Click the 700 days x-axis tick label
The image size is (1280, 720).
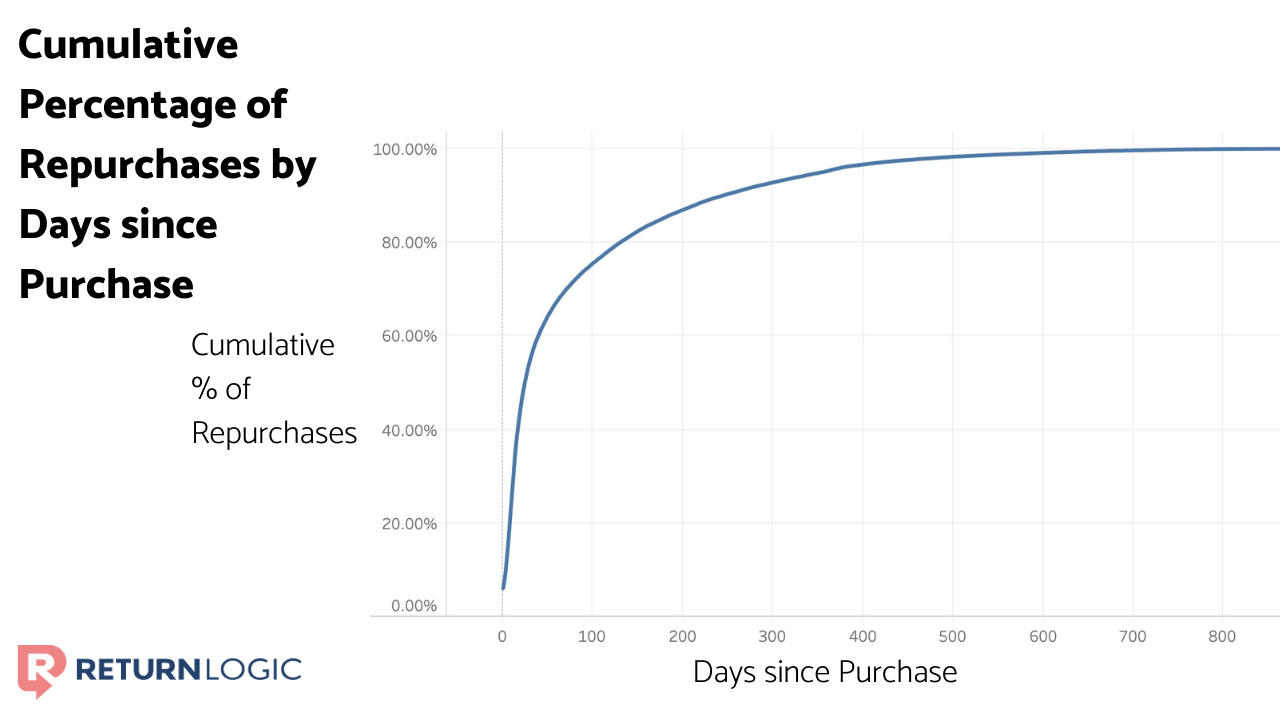pyautogui.click(x=1132, y=636)
